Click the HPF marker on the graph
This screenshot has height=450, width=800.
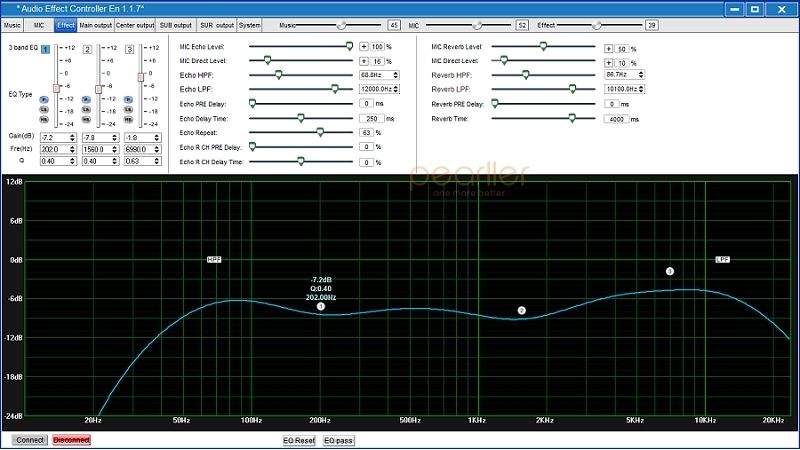214,259
